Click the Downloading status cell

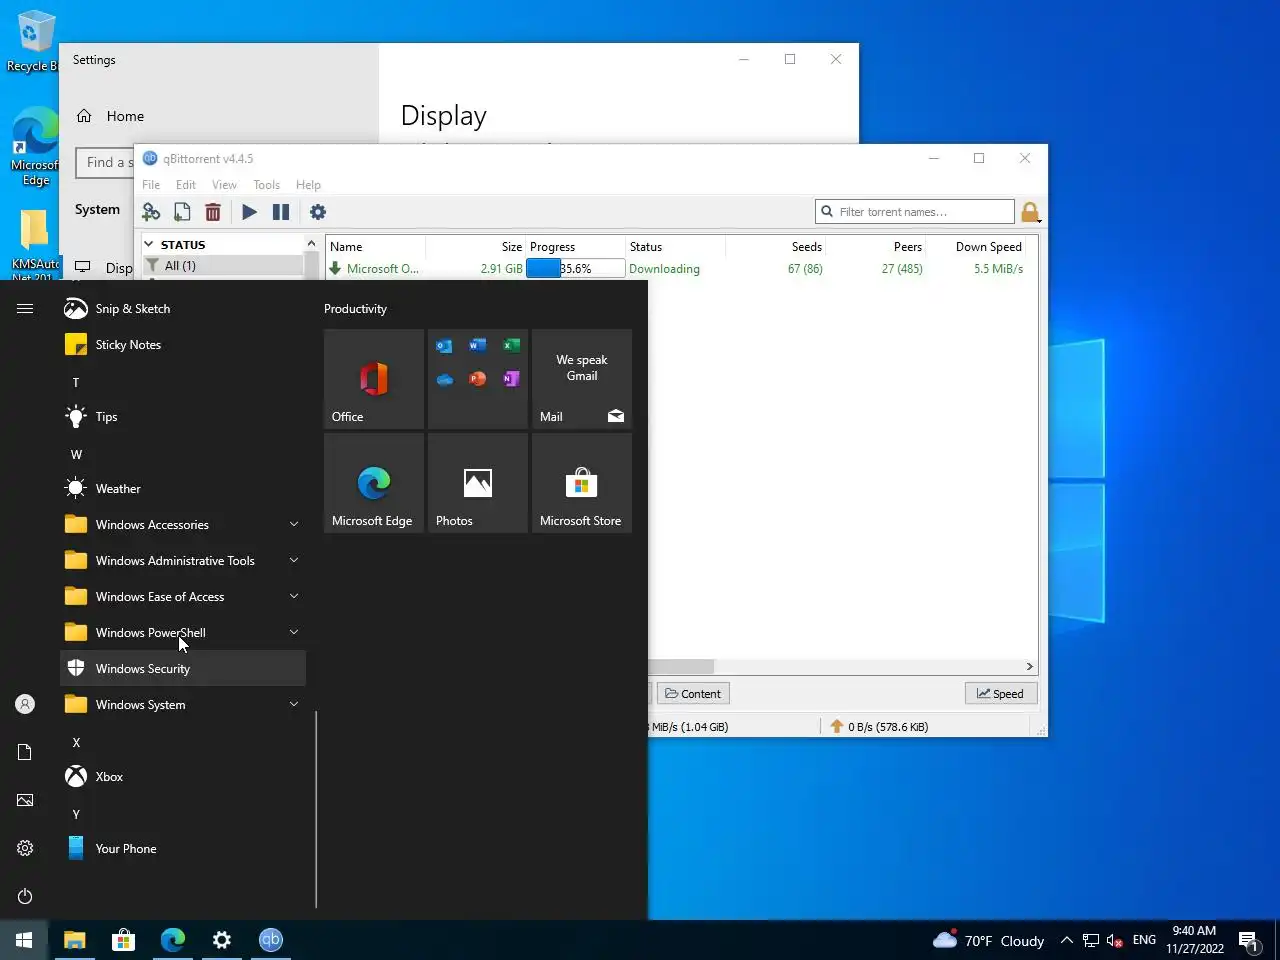[x=664, y=269]
